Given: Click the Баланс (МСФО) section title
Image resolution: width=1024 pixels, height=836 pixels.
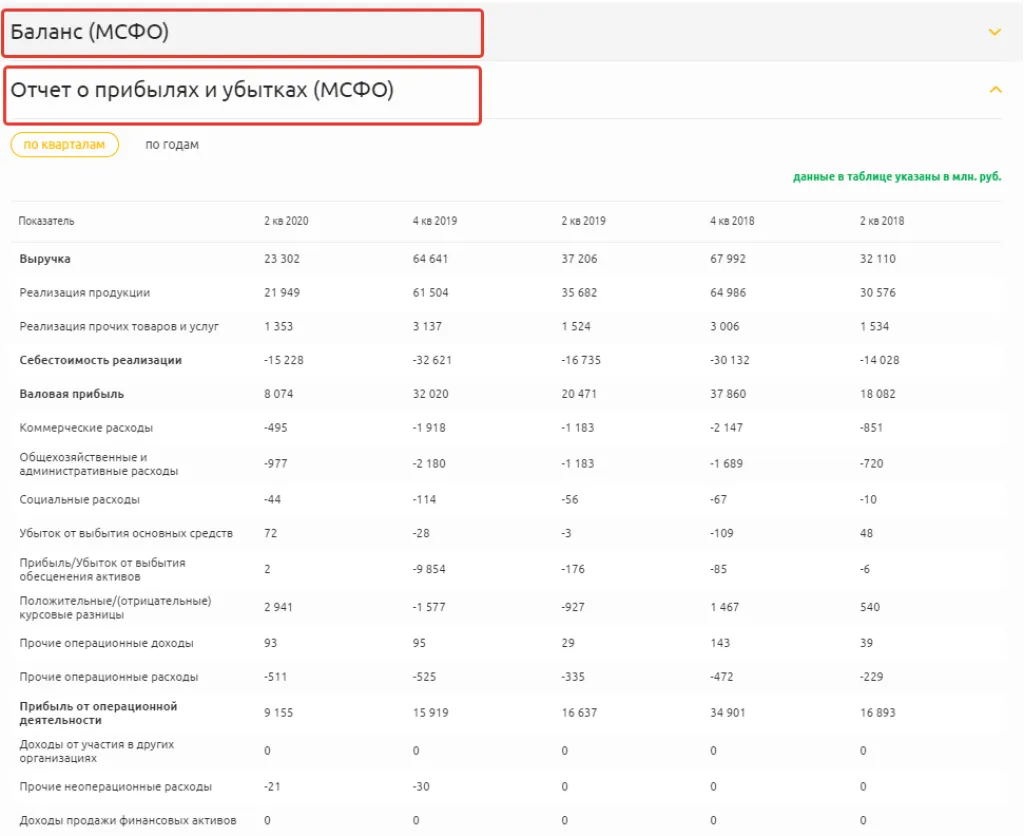Looking at the screenshot, I should click(x=90, y=32).
